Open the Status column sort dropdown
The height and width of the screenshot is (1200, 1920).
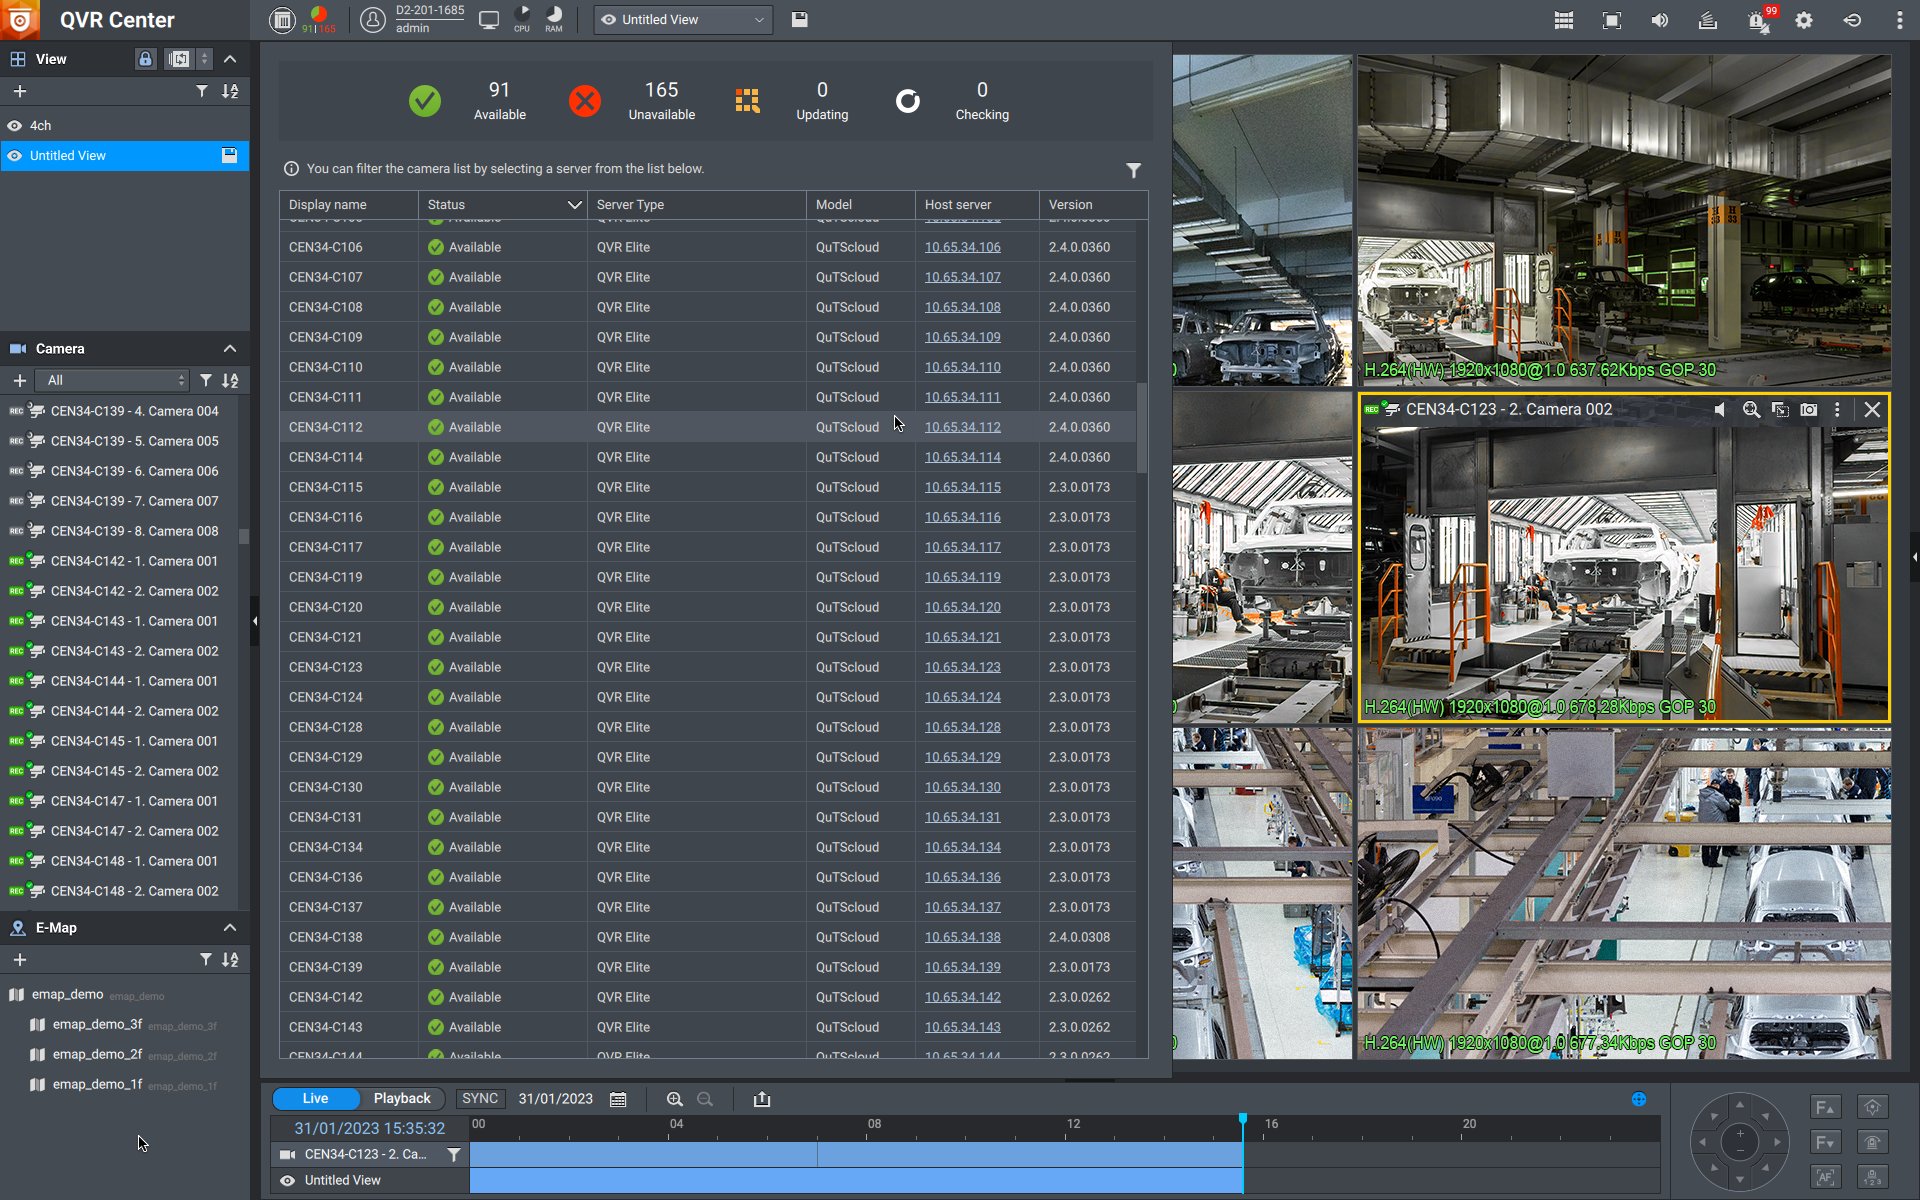574,205
